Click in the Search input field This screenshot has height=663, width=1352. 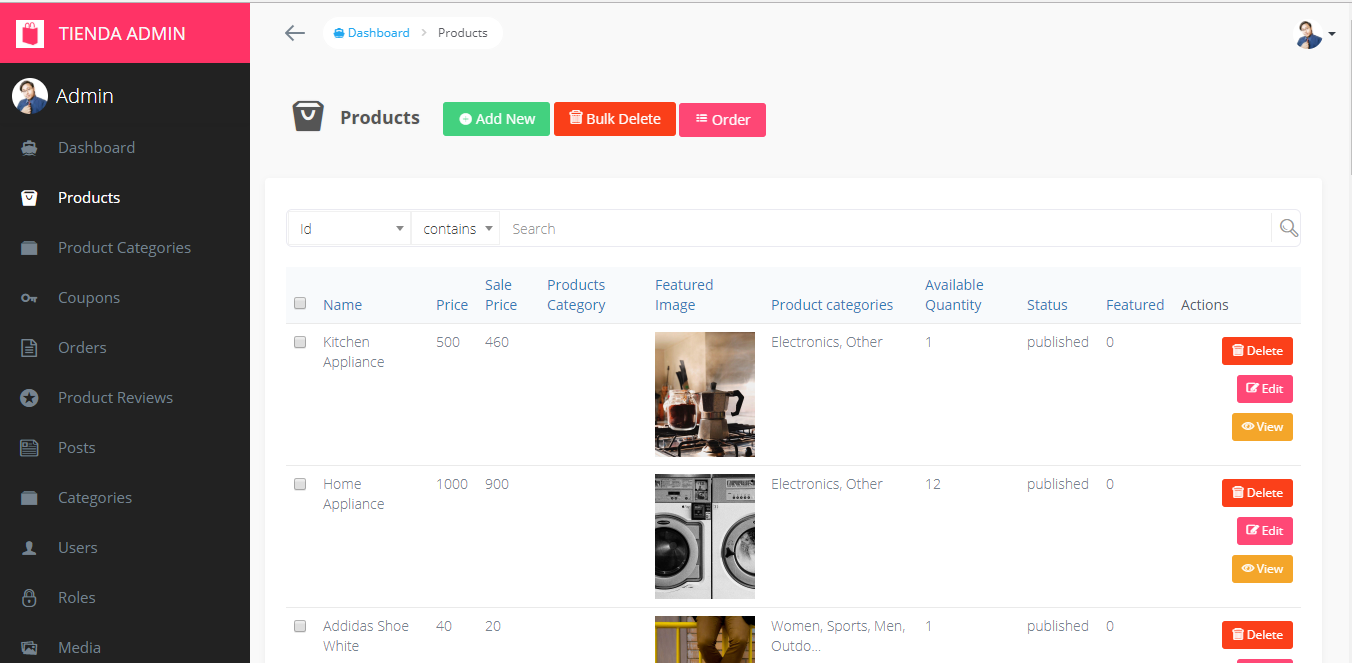click(x=885, y=229)
